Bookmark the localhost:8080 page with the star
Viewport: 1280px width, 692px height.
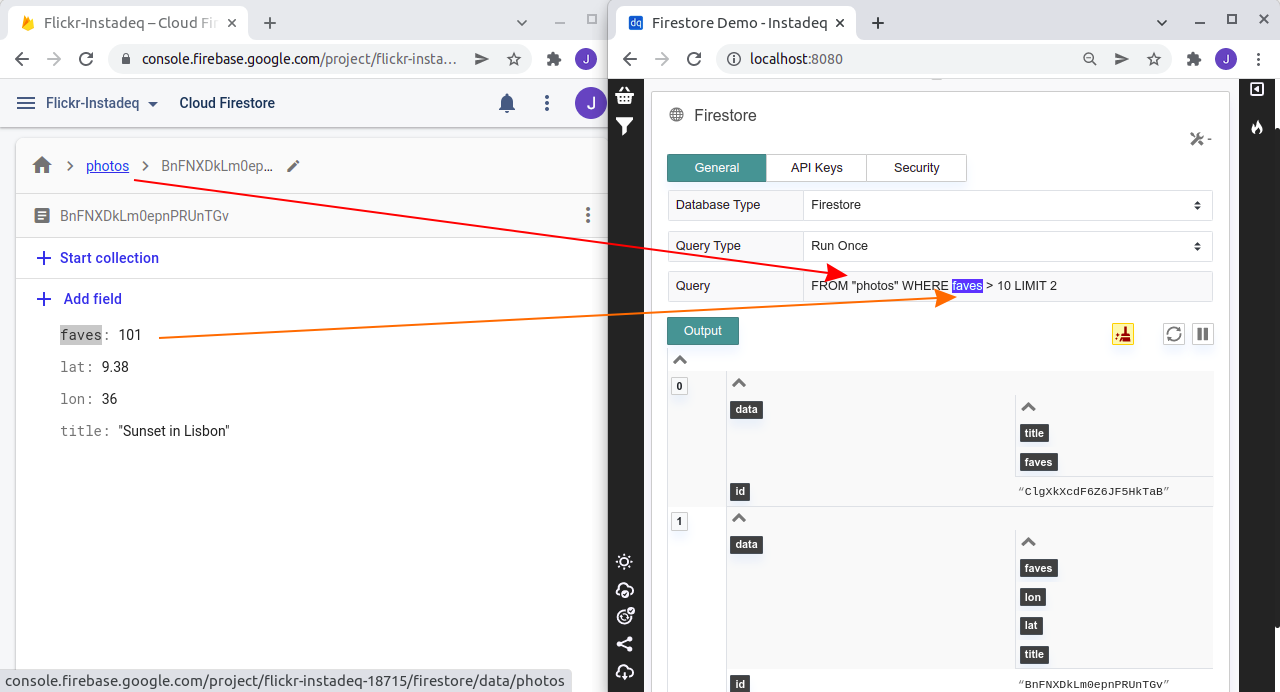coord(1154,59)
